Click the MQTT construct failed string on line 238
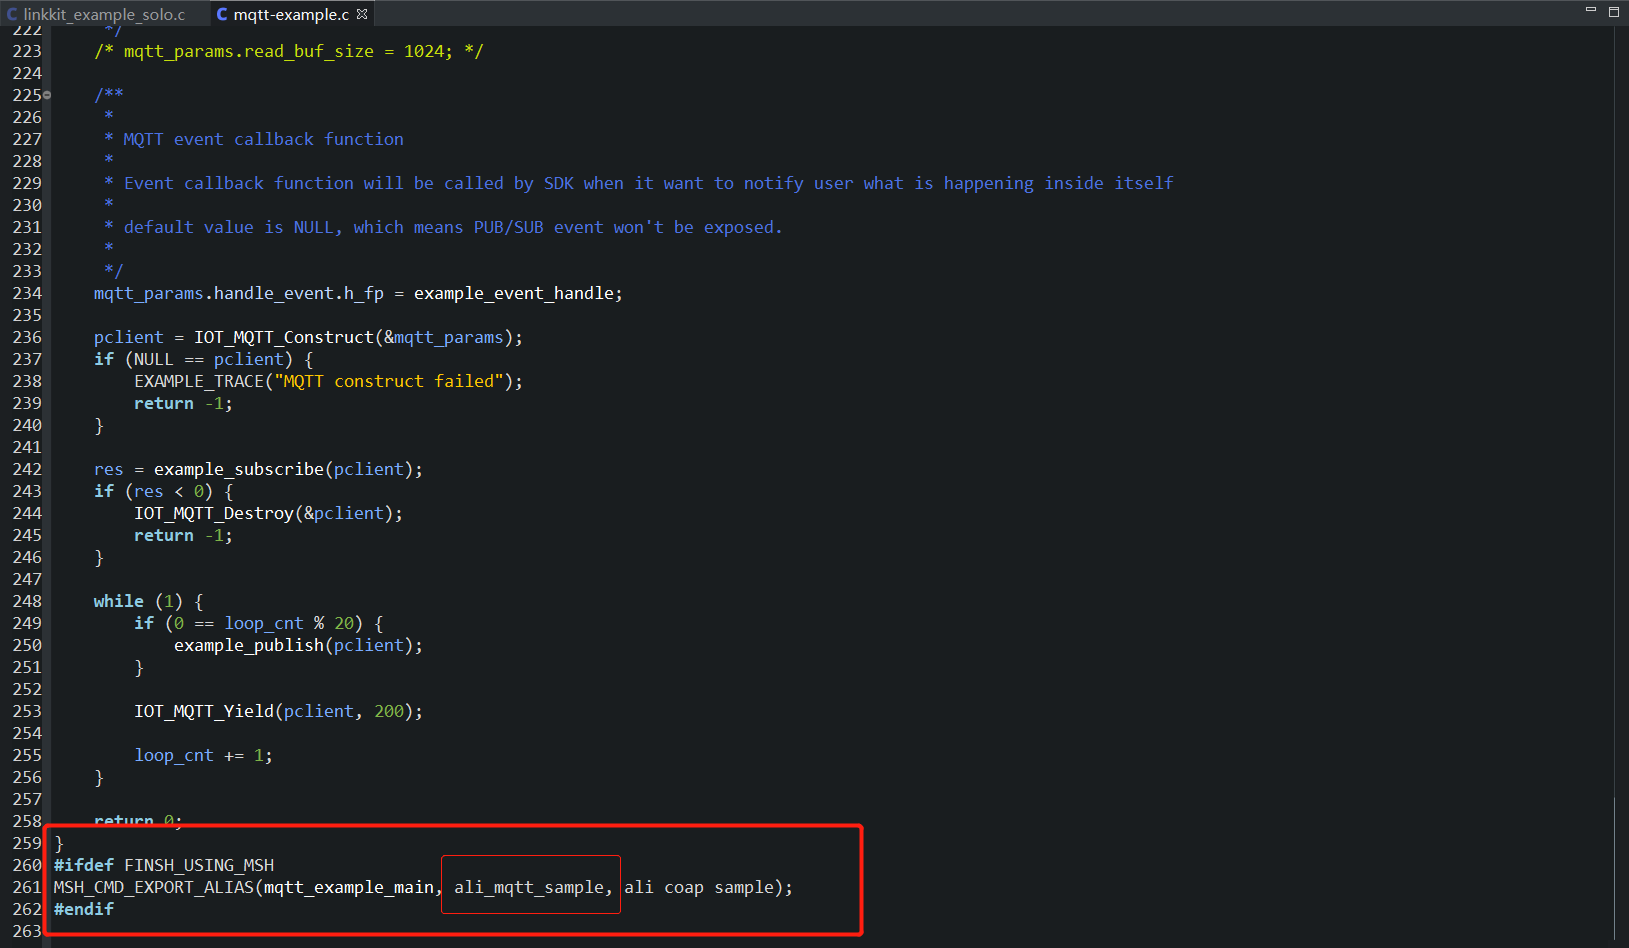The image size is (1629, 948). pos(389,381)
